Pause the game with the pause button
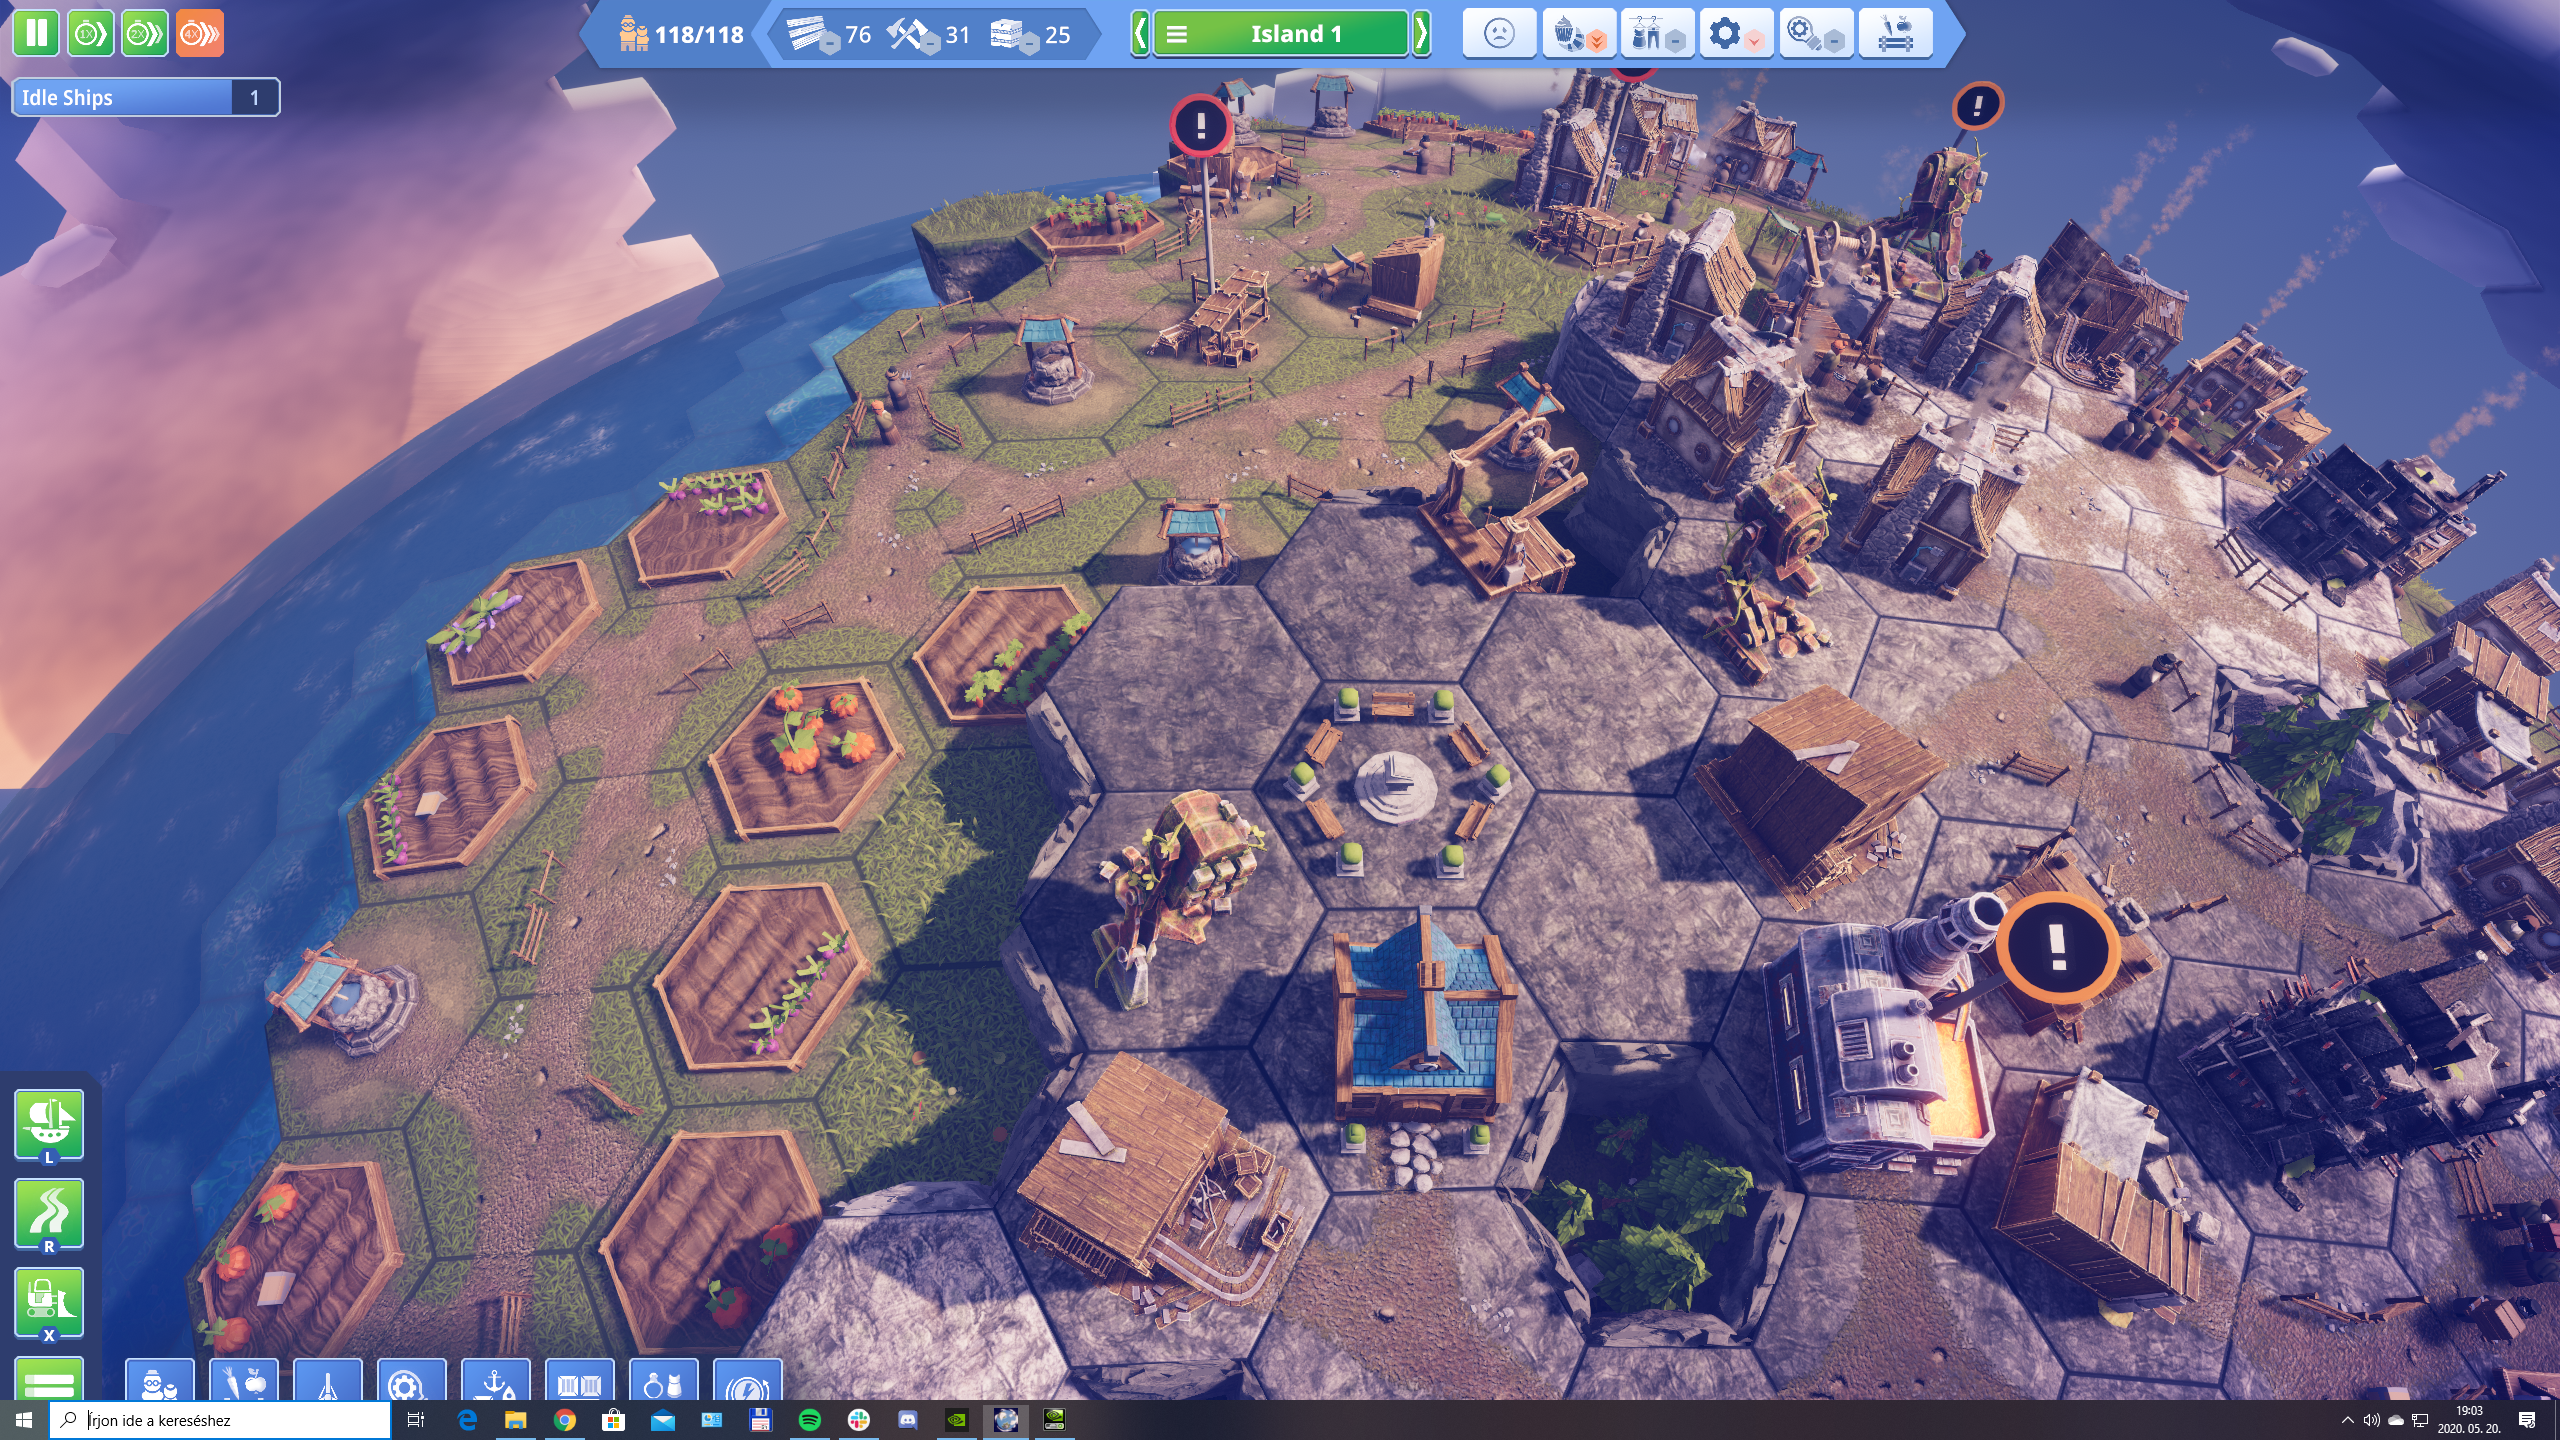2560x1440 pixels. point(37,33)
